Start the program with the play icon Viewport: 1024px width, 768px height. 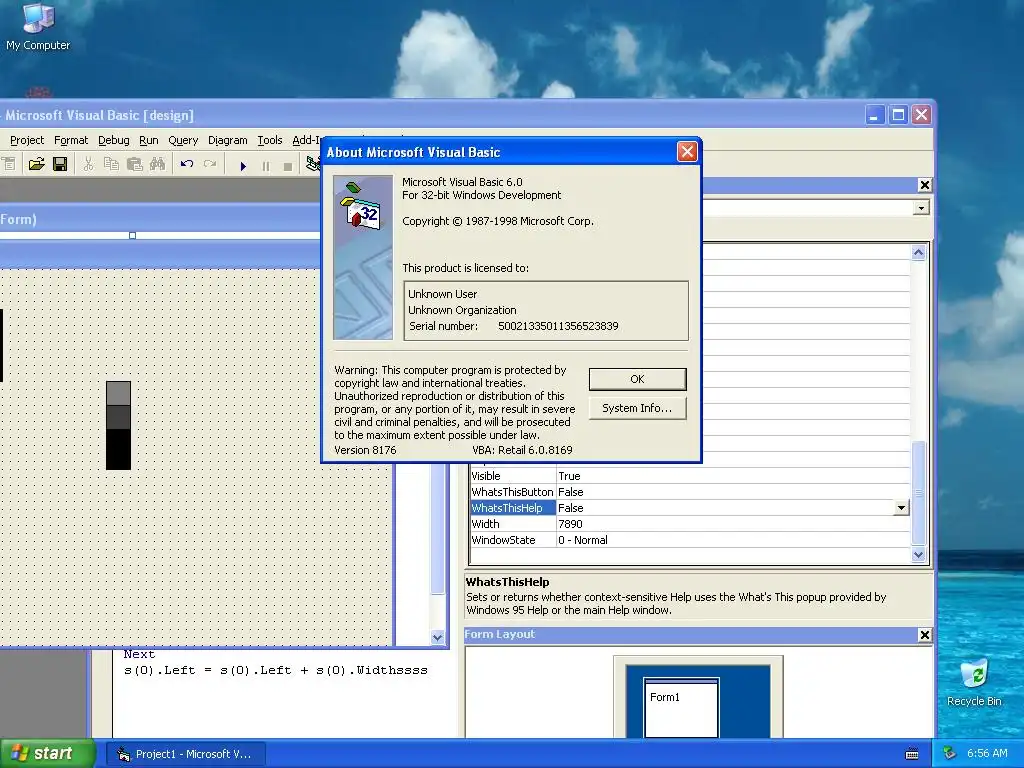tap(243, 166)
